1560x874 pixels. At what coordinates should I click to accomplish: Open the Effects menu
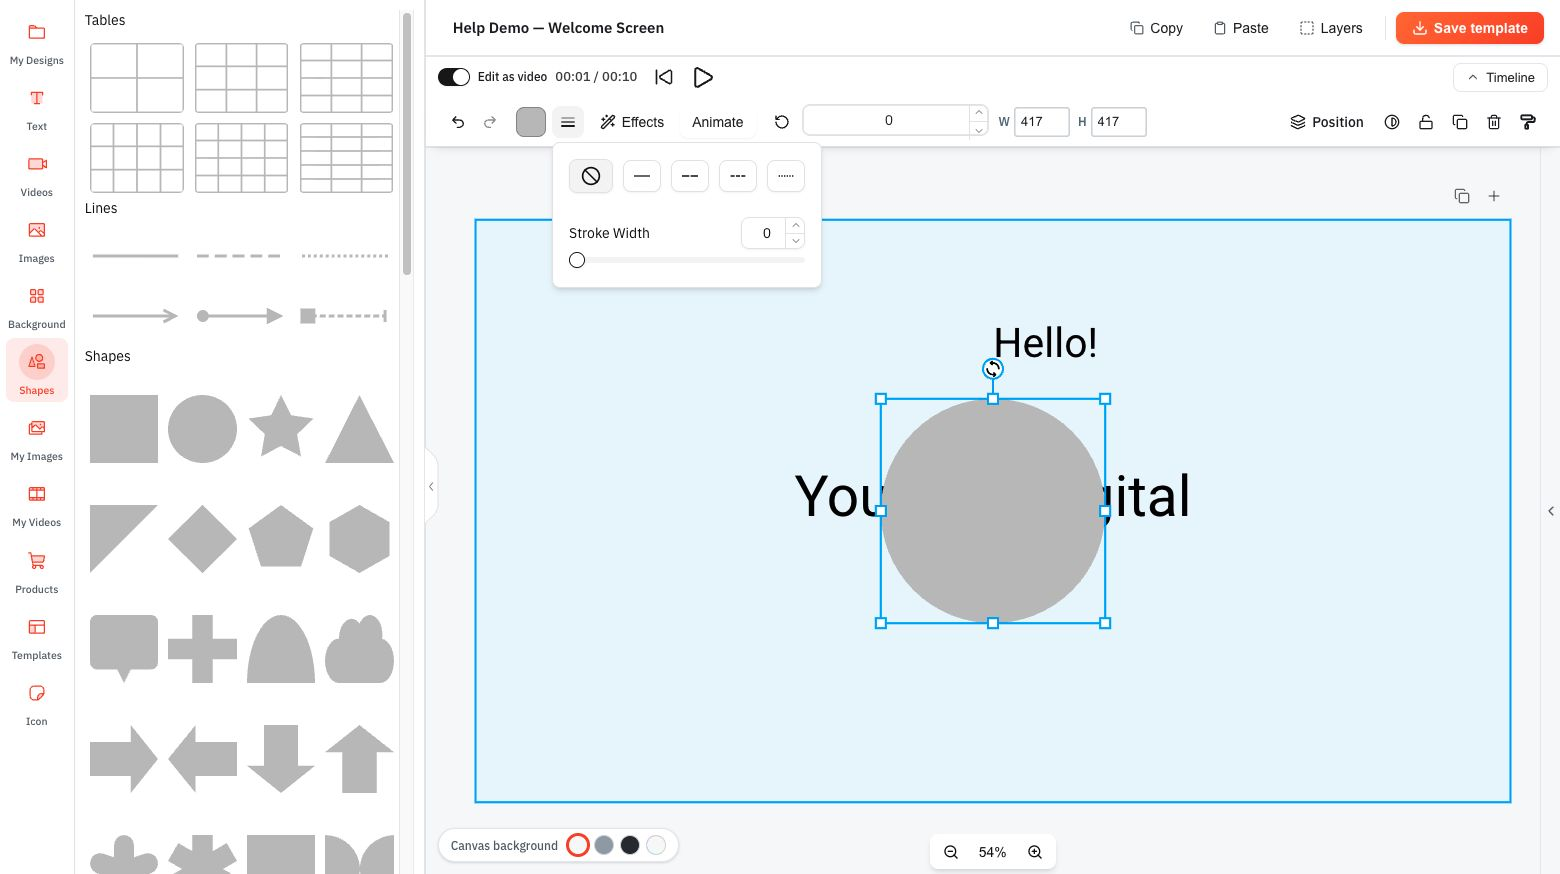pos(632,122)
